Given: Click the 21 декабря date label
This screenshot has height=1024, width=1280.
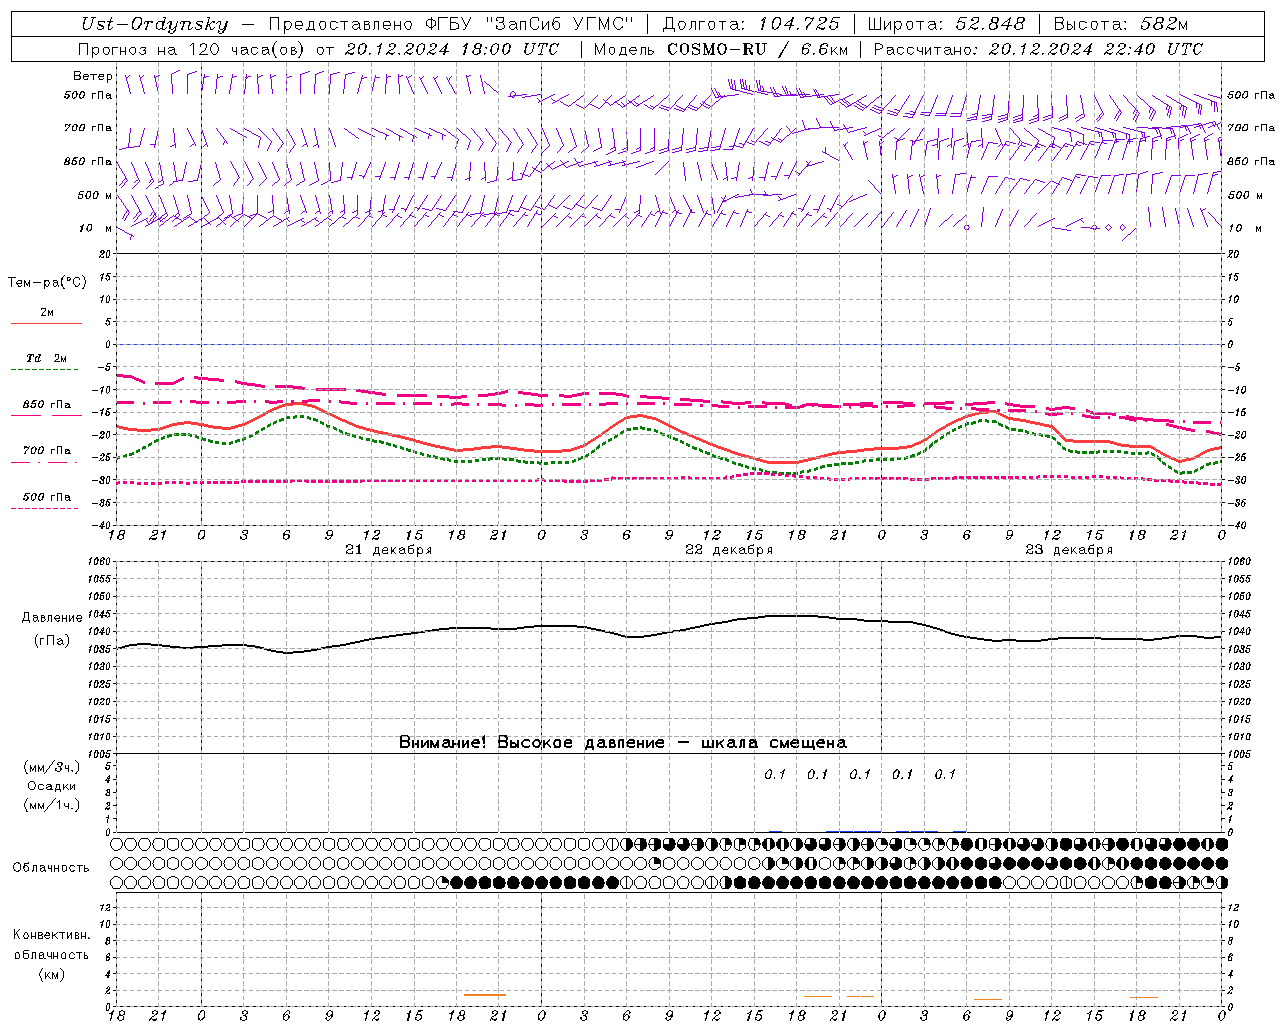Looking at the screenshot, I should coord(389,550).
